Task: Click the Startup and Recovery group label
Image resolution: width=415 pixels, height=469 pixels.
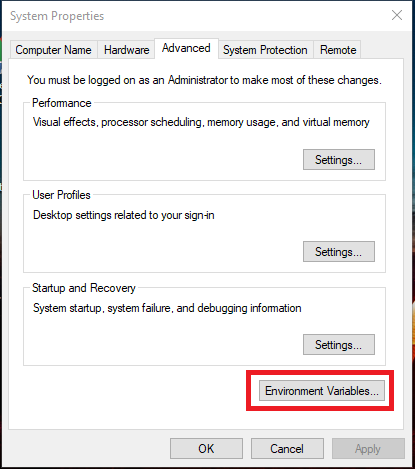Action: tap(84, 288)
